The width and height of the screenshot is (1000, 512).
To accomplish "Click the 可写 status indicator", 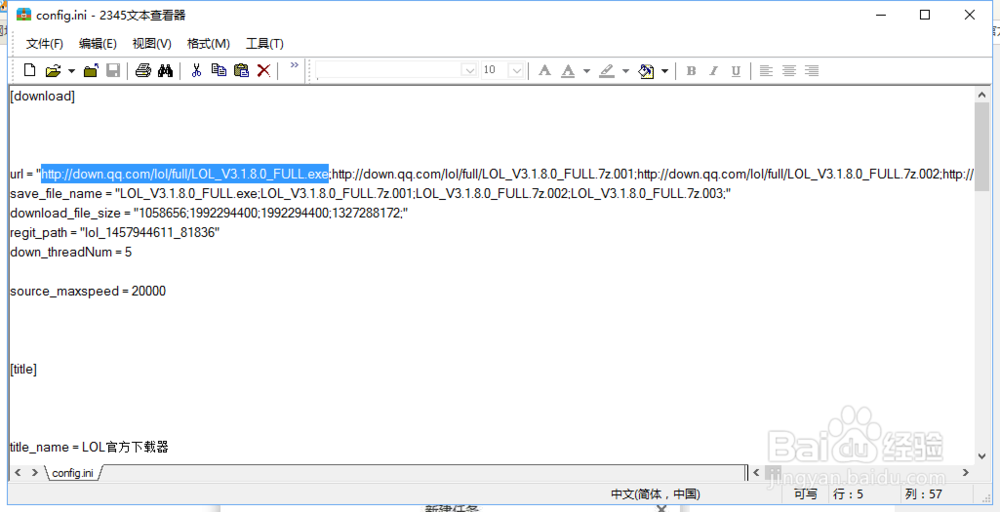I will click(805, 494).
